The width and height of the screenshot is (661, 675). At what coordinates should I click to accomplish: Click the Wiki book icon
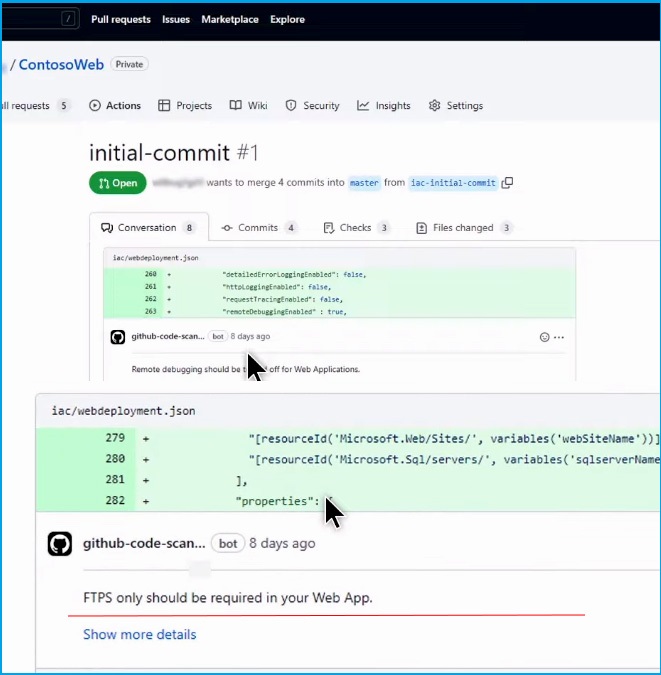236,105
